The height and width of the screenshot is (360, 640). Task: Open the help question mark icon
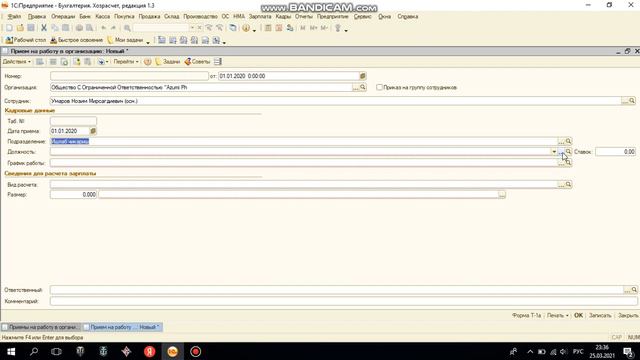(x=246, y=28)
